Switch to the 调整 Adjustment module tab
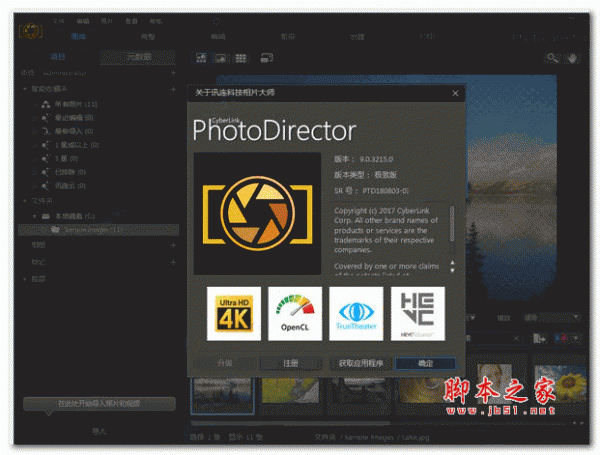The height and width of the screenshot is (455, 600). click(148, 37)
